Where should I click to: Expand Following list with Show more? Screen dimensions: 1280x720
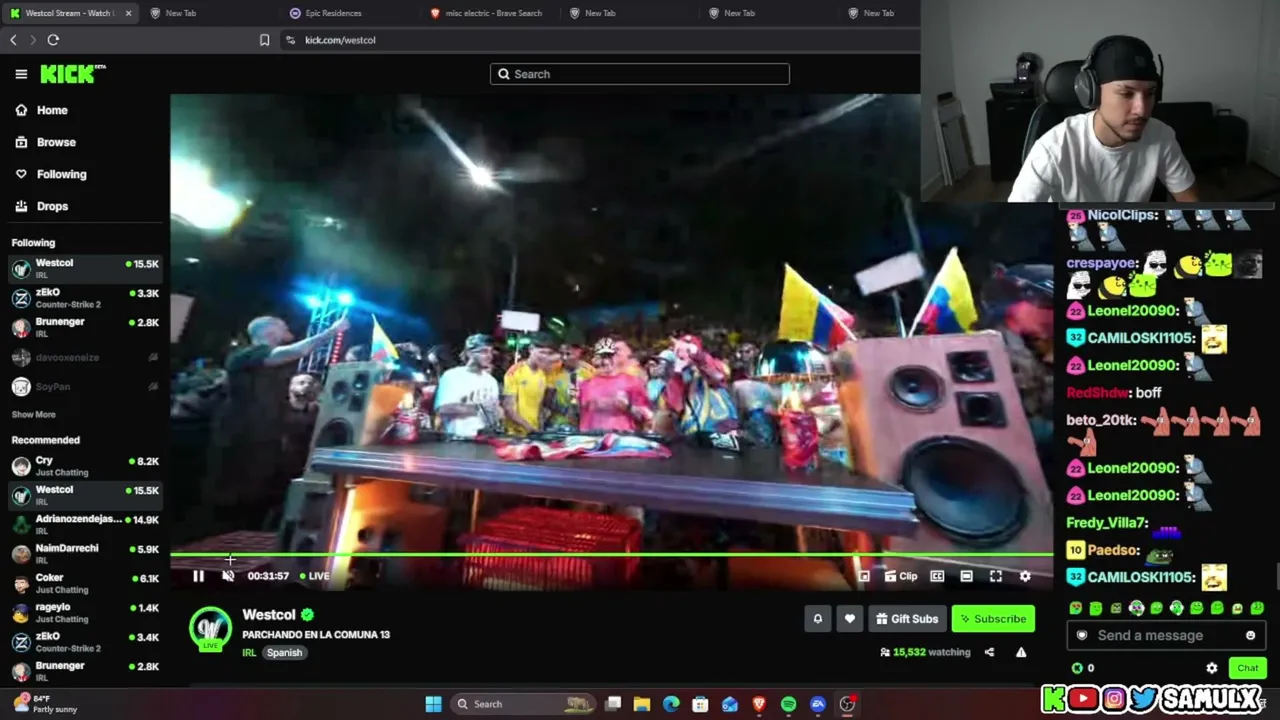point(33,414)
